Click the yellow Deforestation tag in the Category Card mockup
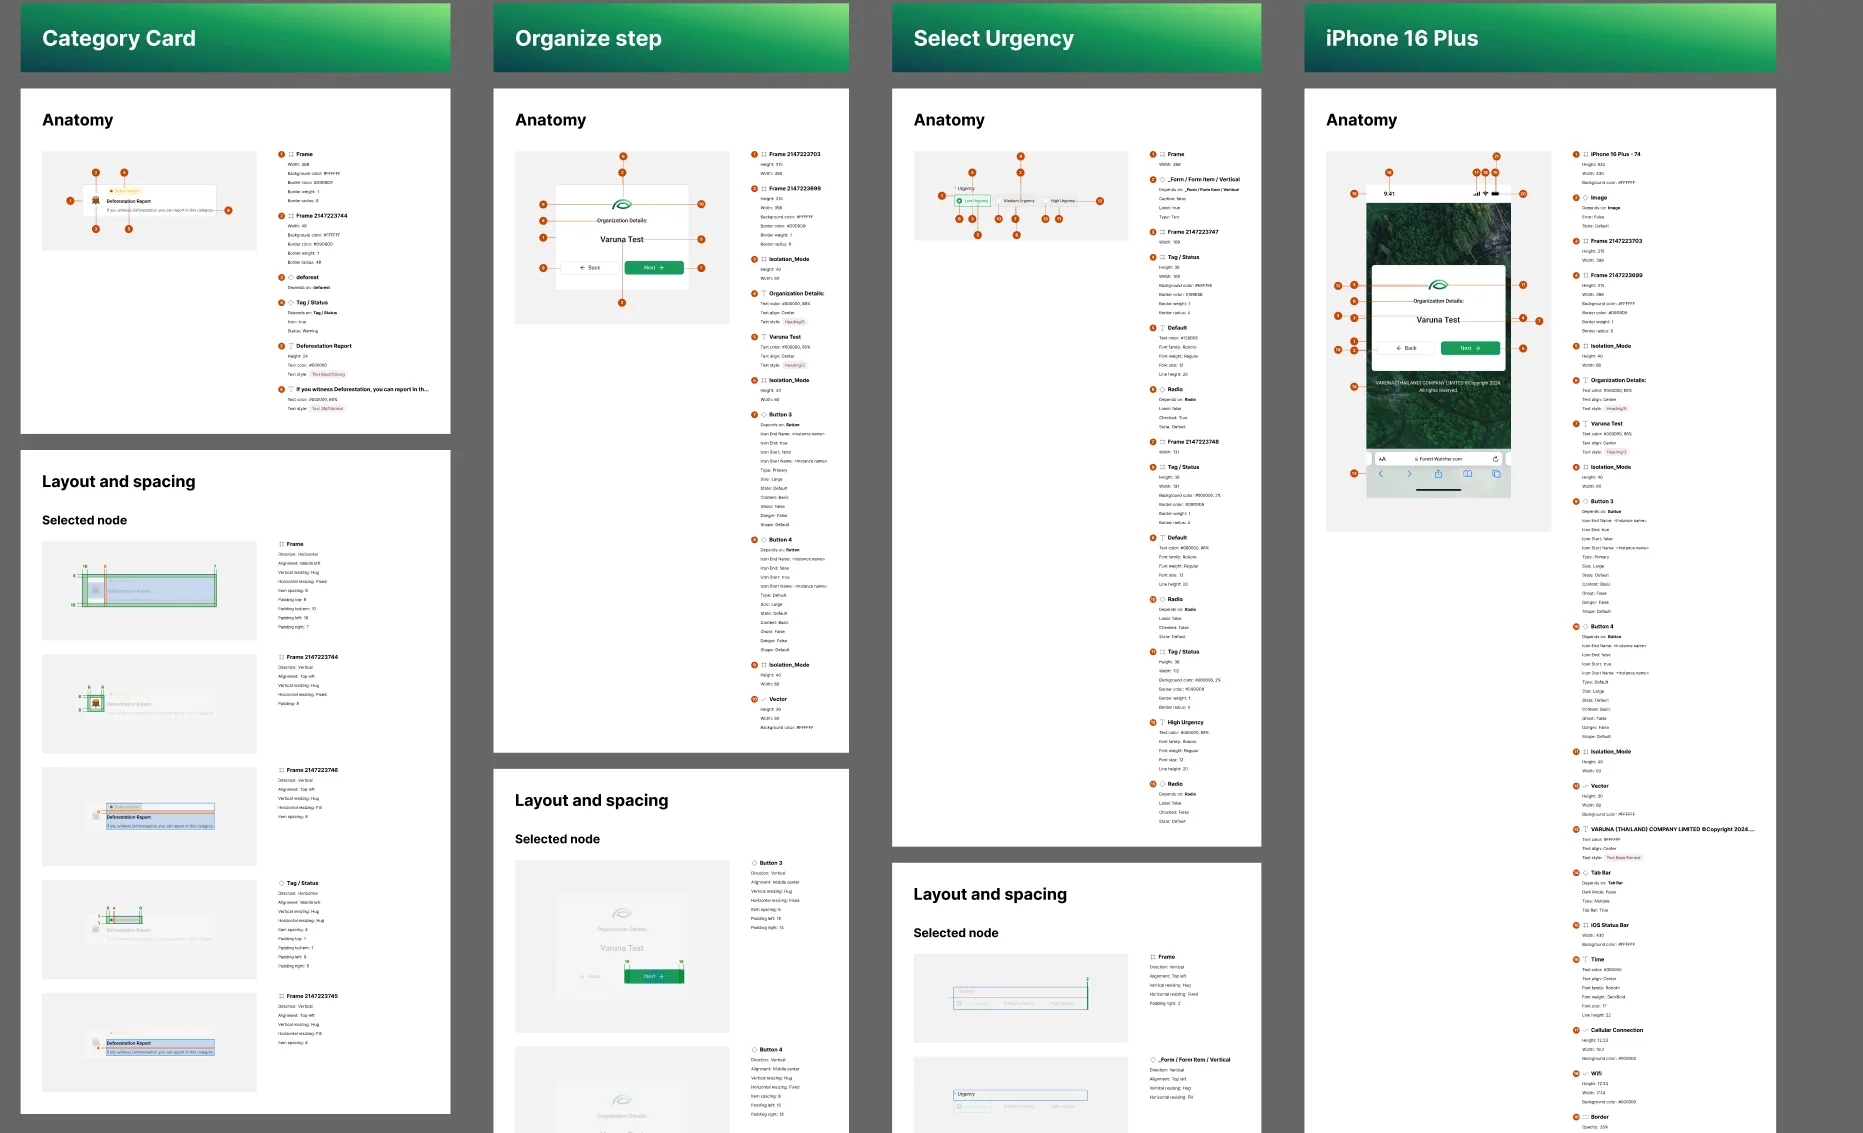The height and width of the screenshot is (1133, 1863). click(125, 190)
